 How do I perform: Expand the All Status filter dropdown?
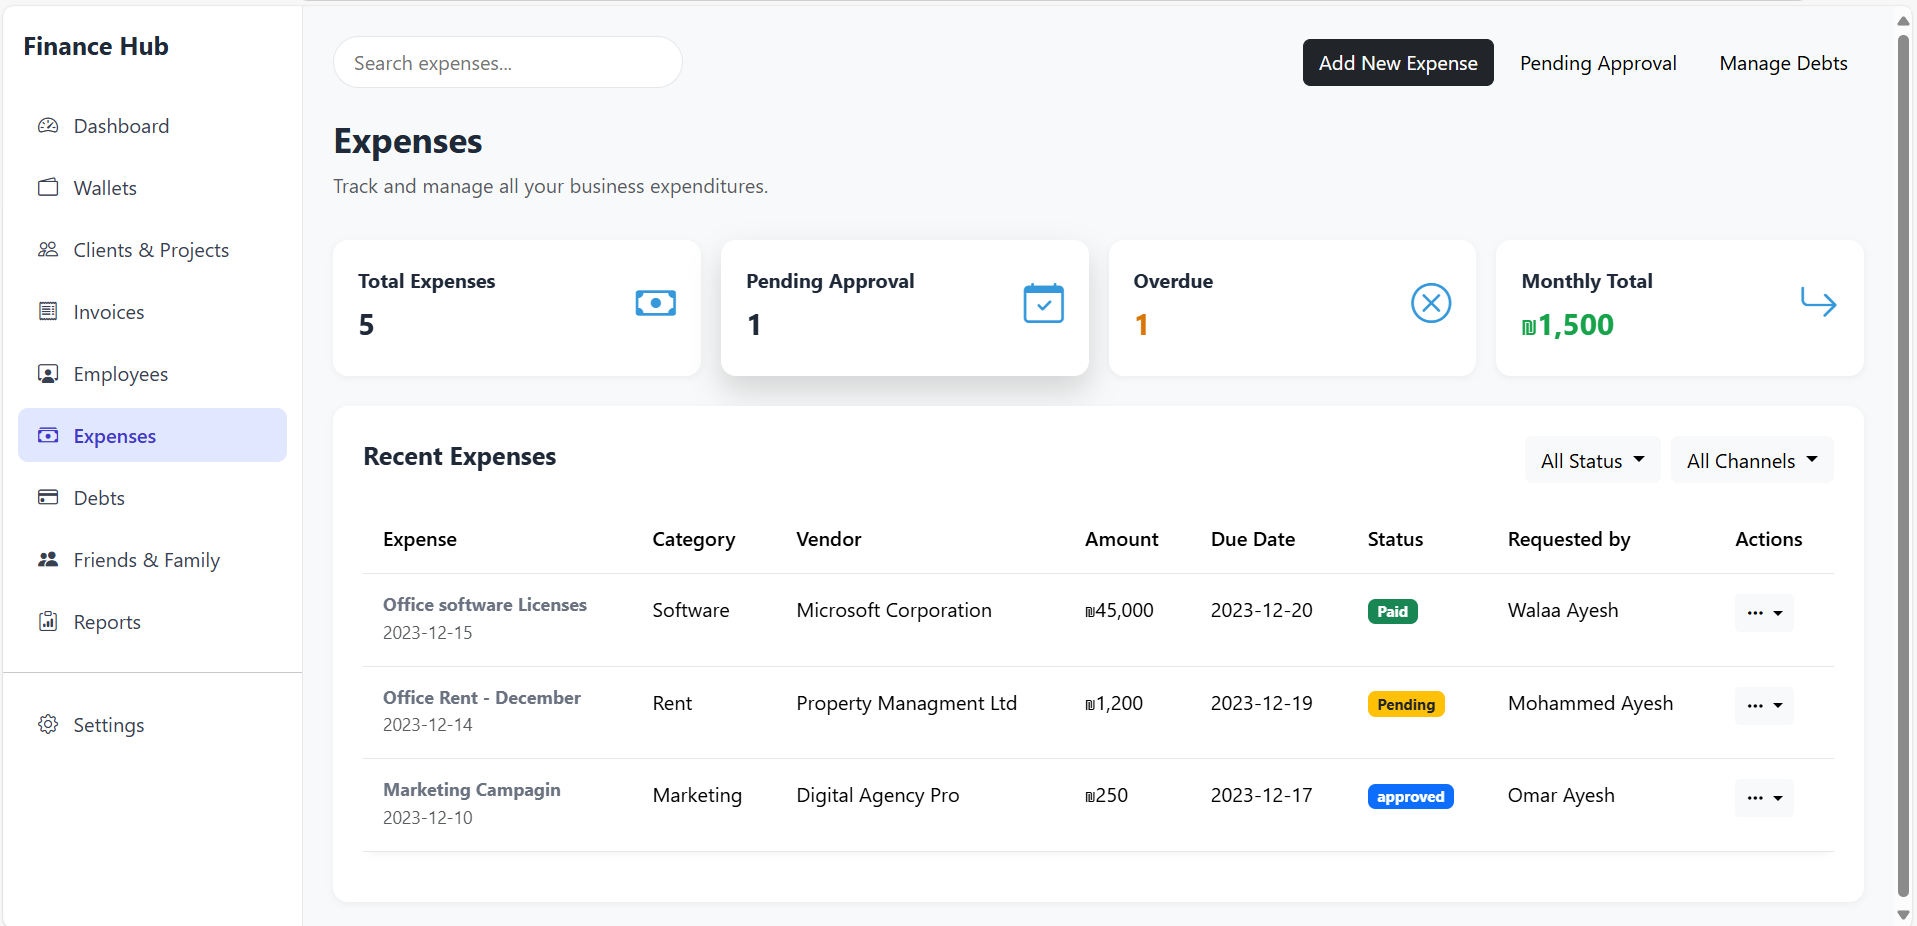click(1592, 460)
